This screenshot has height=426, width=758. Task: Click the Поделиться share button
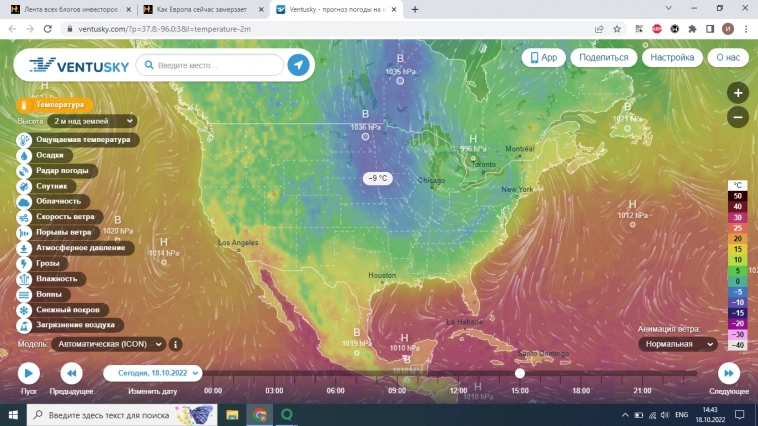point(604,58)
